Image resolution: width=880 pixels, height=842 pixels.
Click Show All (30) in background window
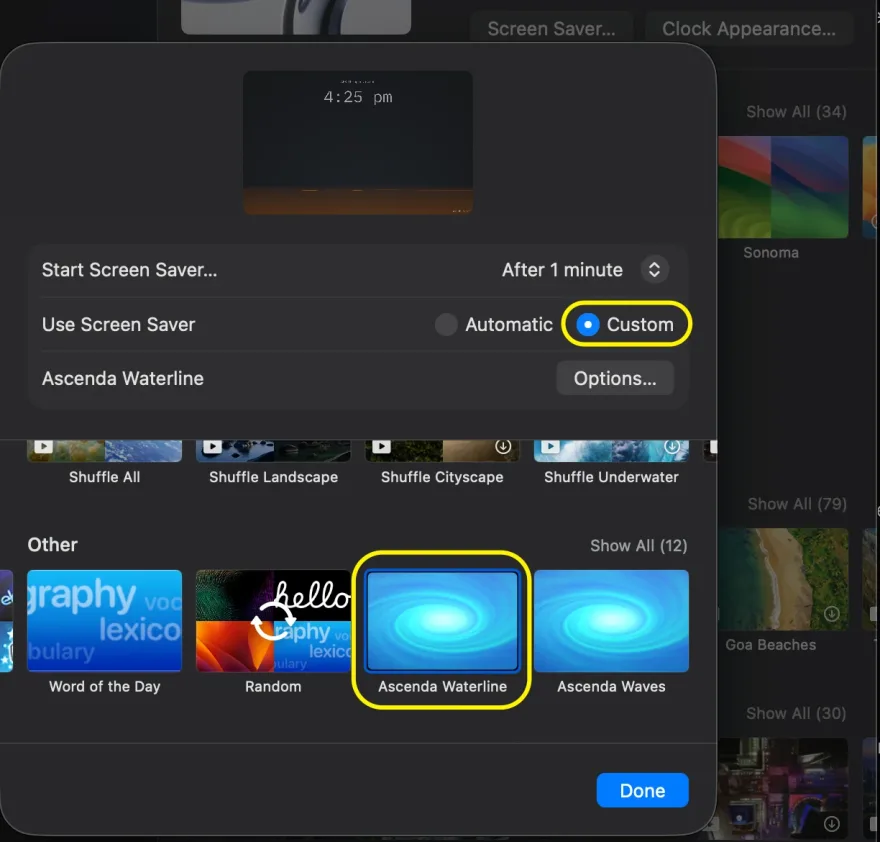click(796, 713)
